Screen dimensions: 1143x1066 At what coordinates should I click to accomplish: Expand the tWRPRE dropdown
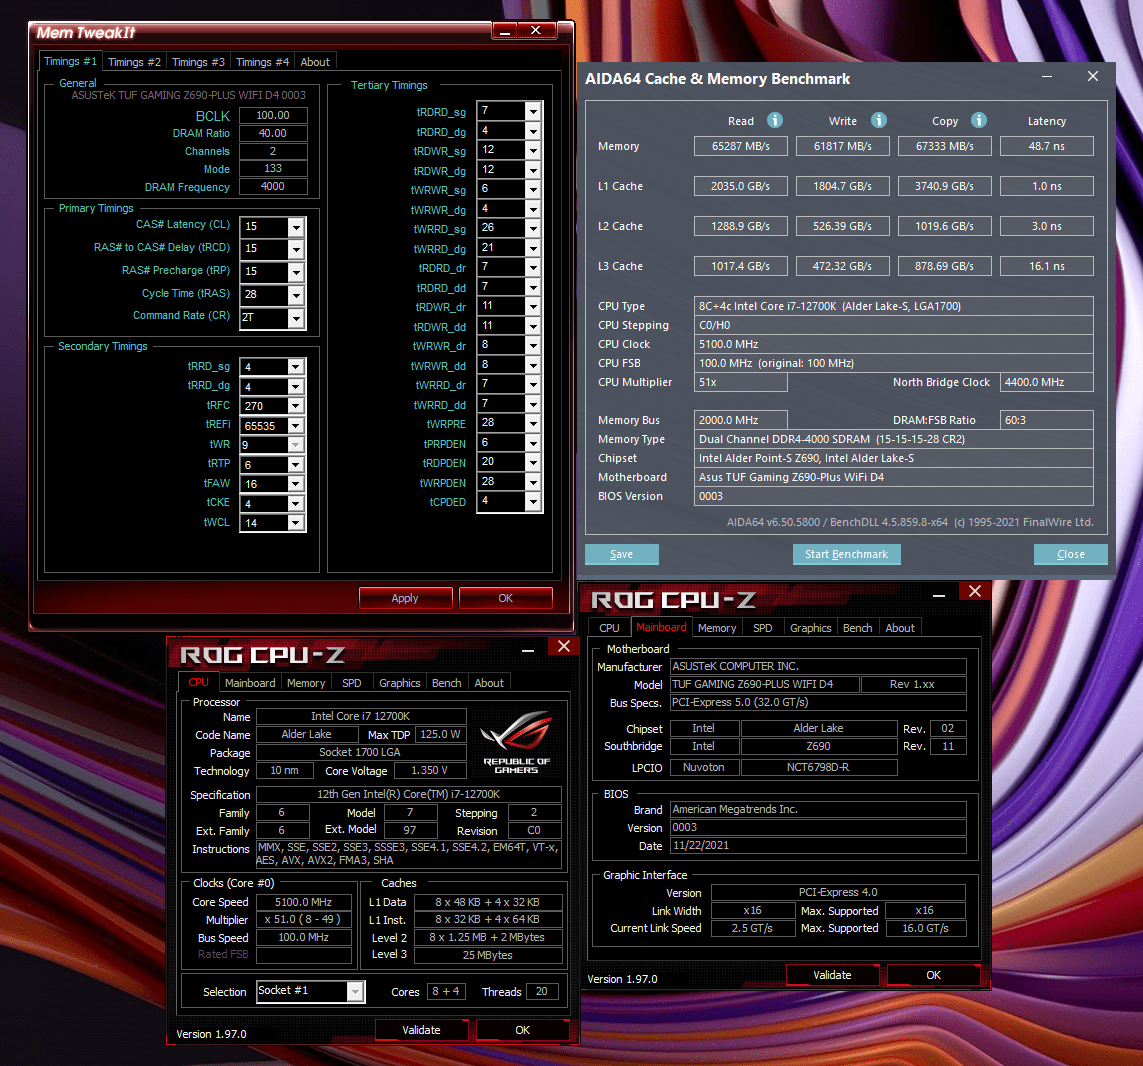pos(534,424)
